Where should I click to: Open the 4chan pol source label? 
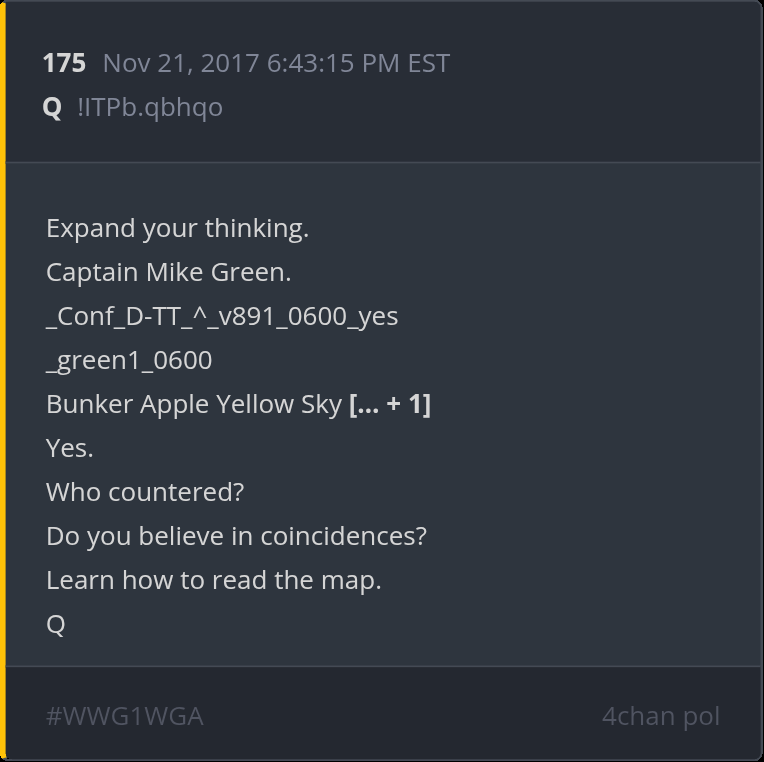[x=661, y=716]
